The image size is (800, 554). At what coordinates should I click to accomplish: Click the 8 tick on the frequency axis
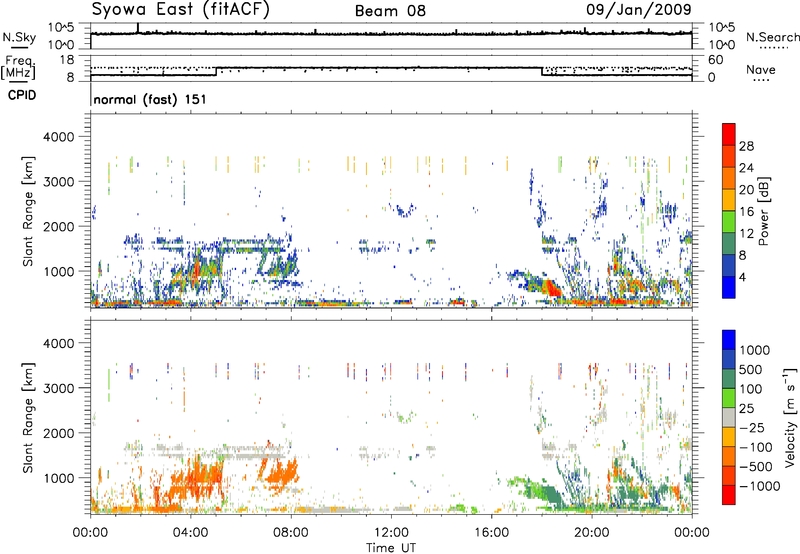tap(70, 77)
